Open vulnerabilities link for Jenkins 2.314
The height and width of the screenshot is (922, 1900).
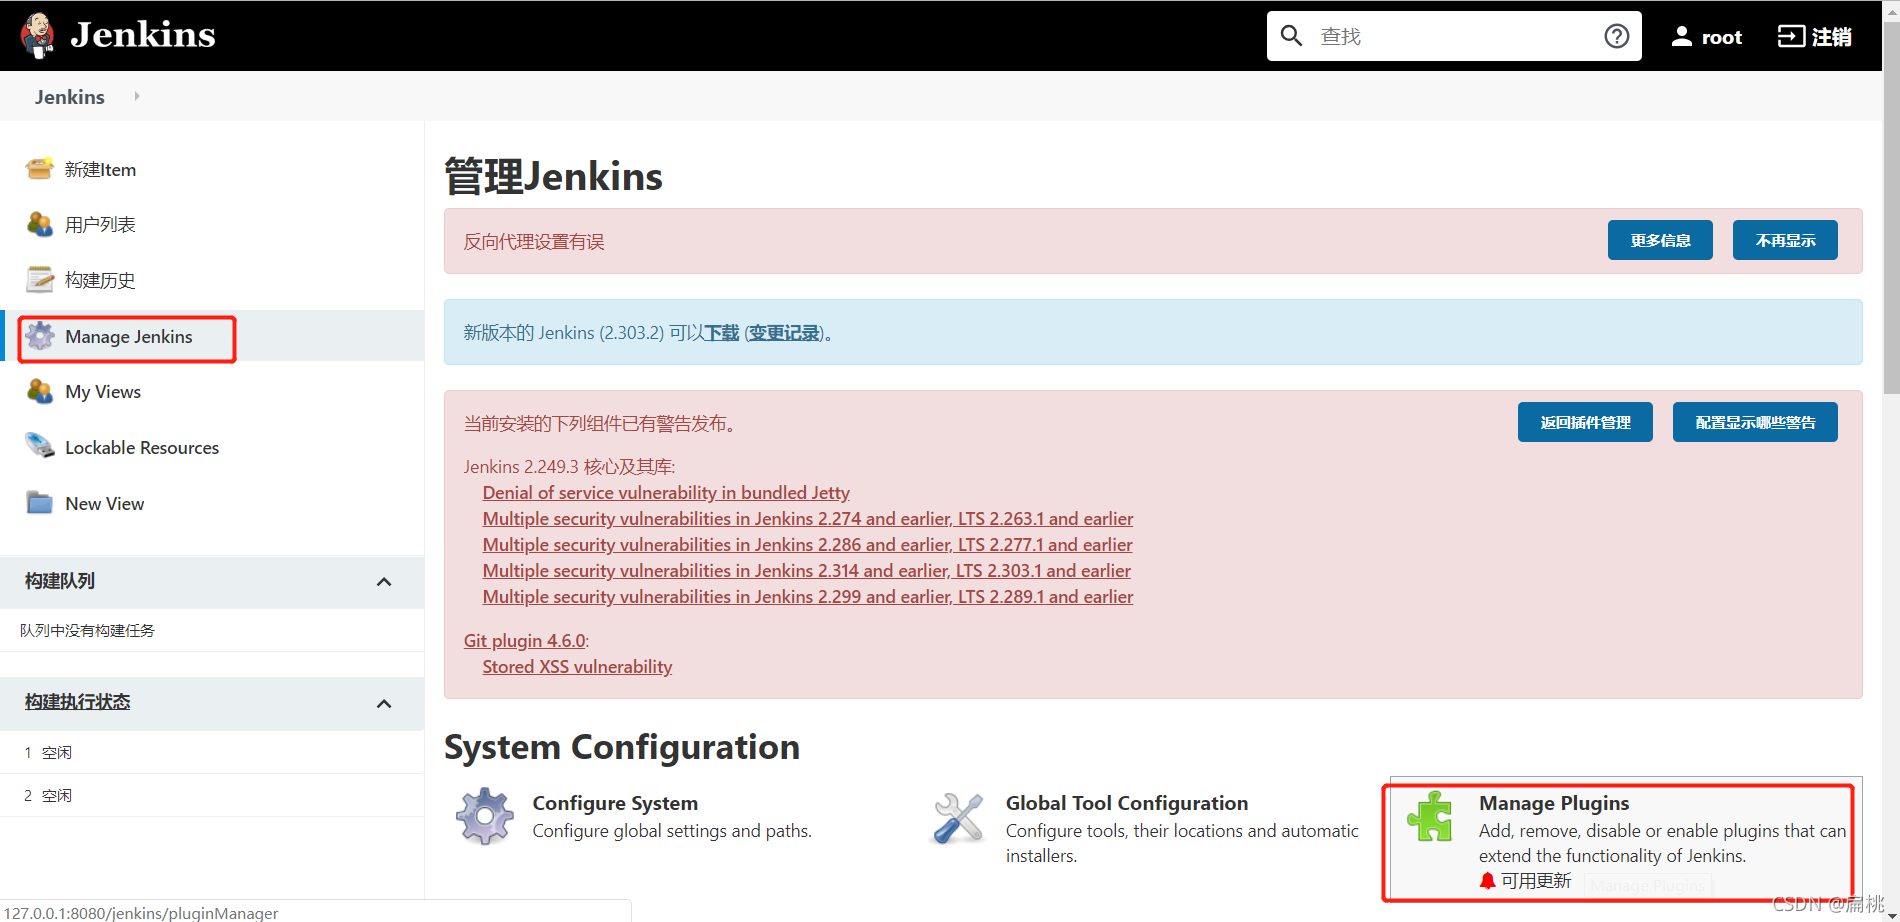(x=806, y=571)
